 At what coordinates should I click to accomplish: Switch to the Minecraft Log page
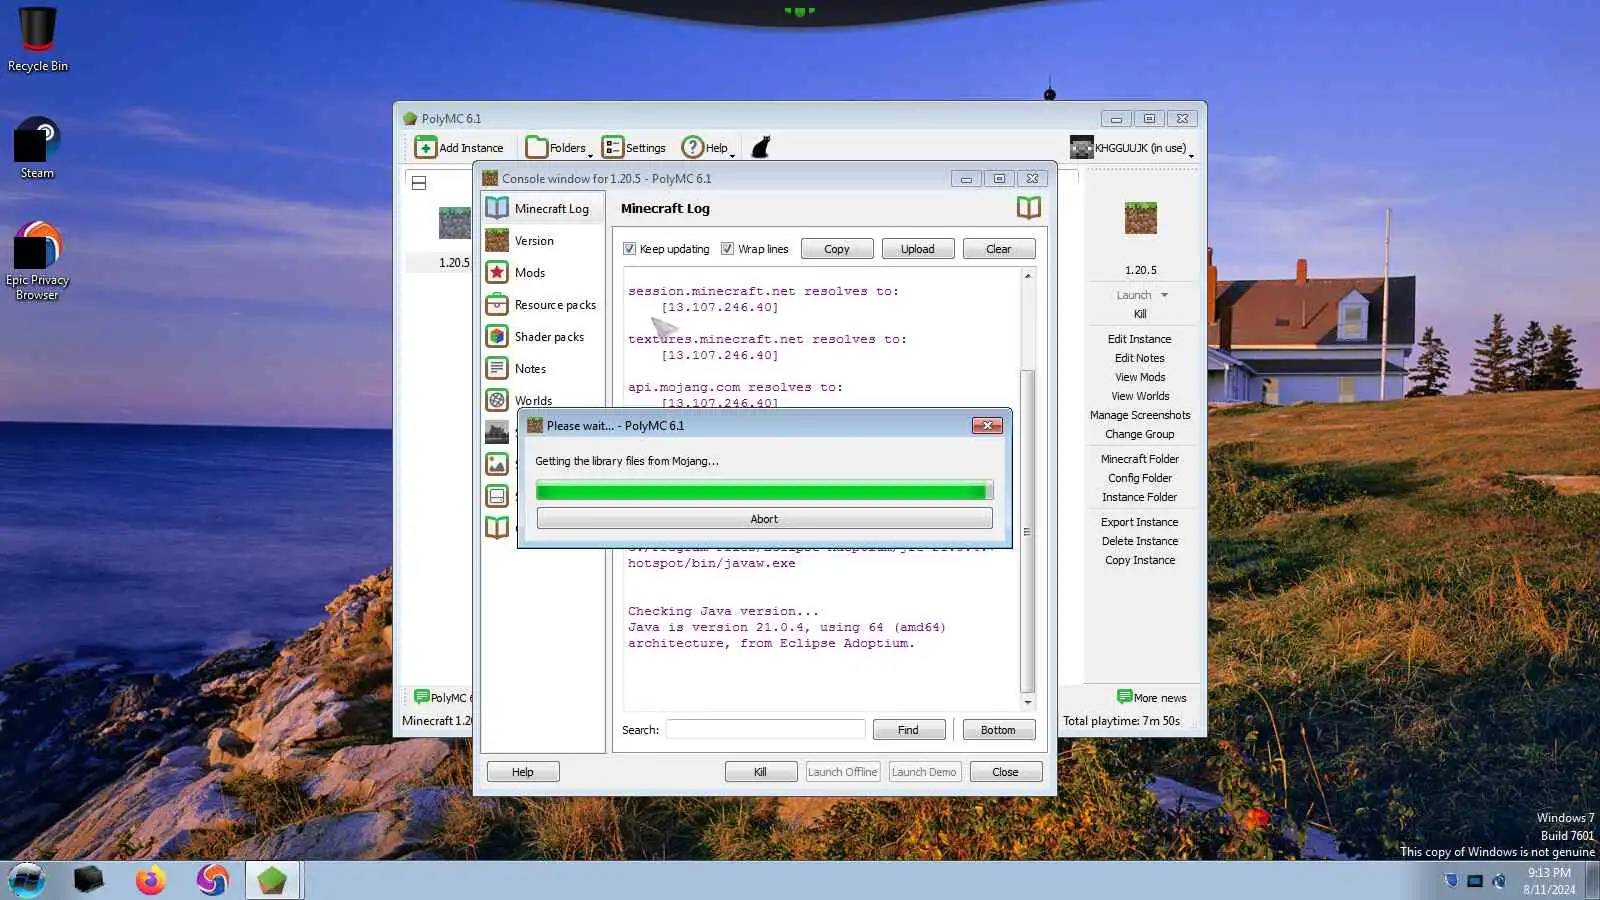tap(543, 209)
